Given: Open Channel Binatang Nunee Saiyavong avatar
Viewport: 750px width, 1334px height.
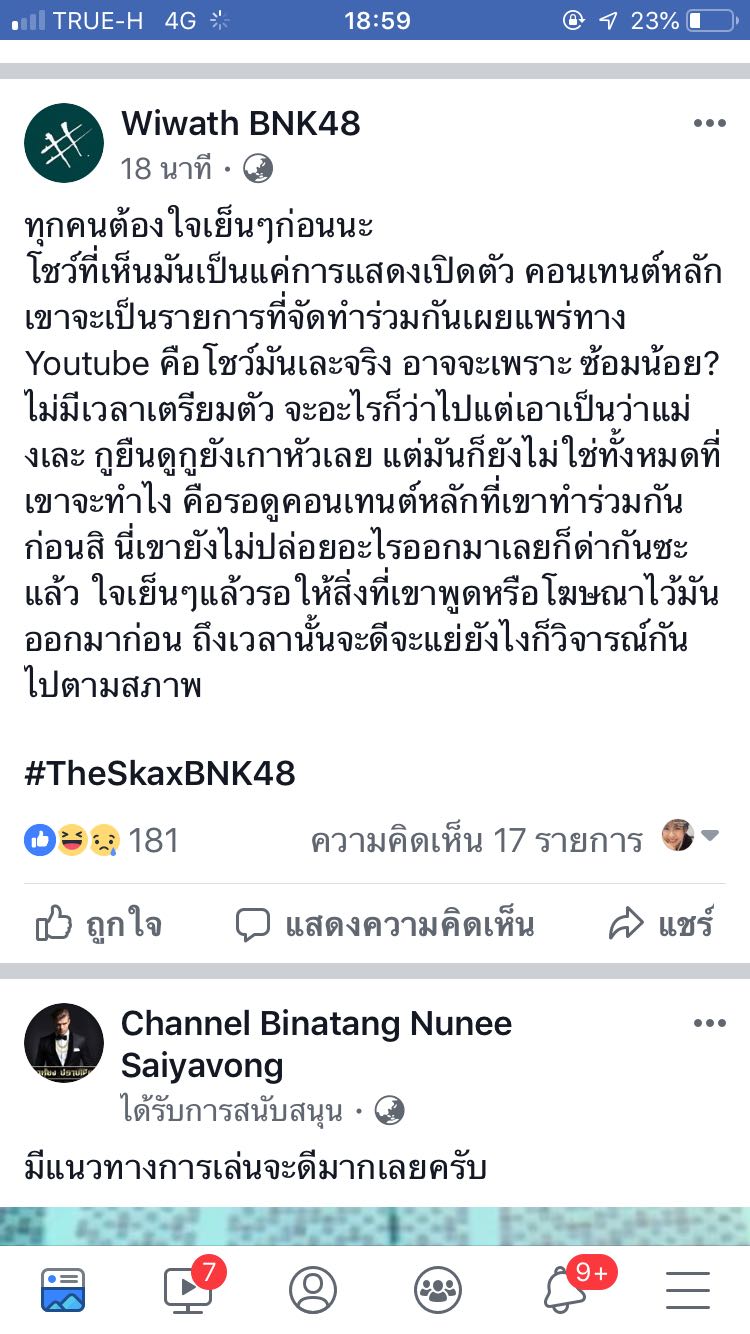Looking at the screenshot, I should [64, 1043].
